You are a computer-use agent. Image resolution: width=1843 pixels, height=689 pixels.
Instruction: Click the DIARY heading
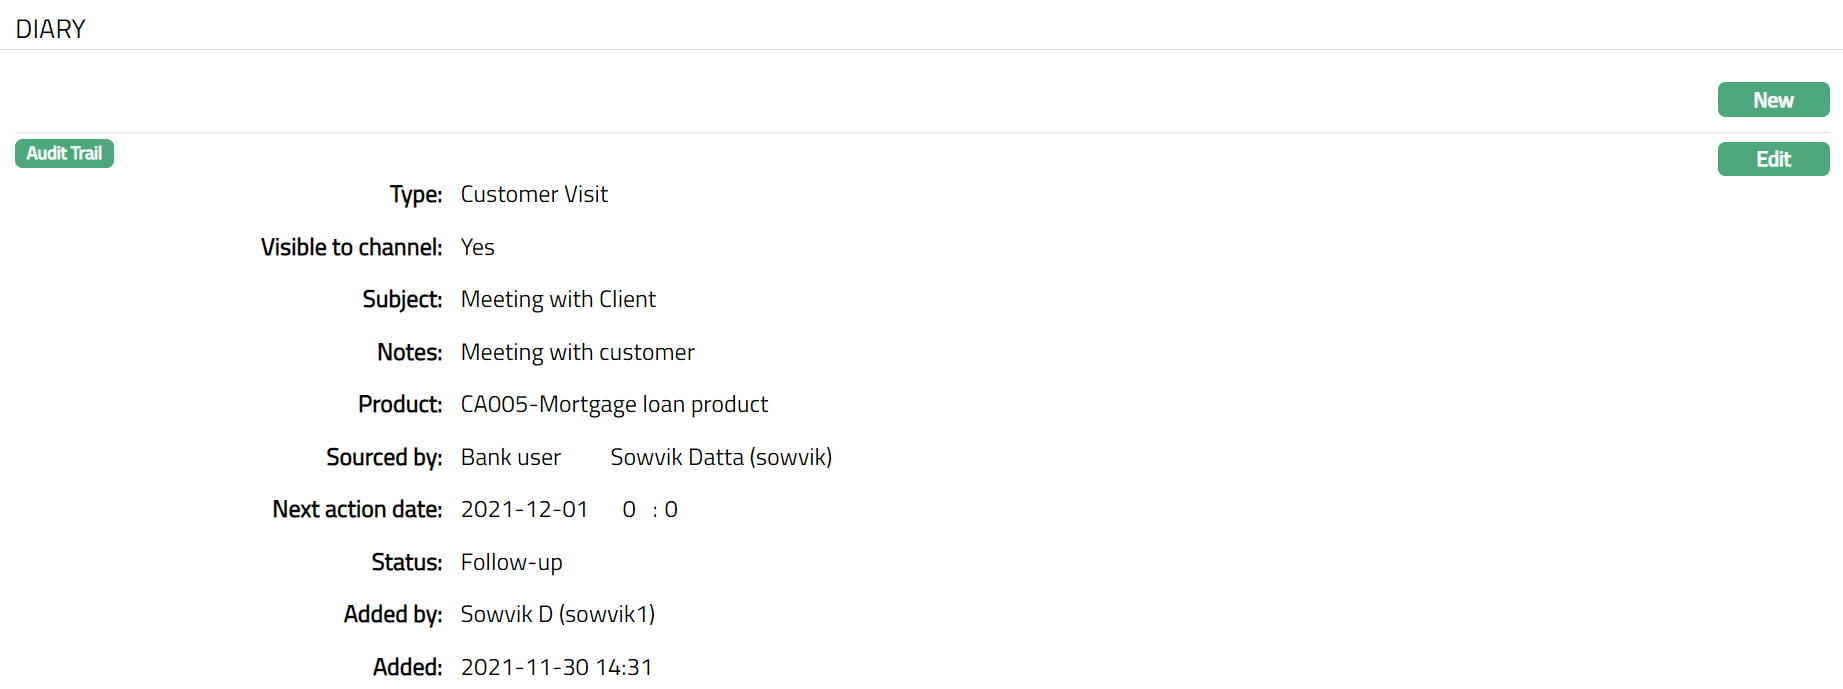(51, 29)
